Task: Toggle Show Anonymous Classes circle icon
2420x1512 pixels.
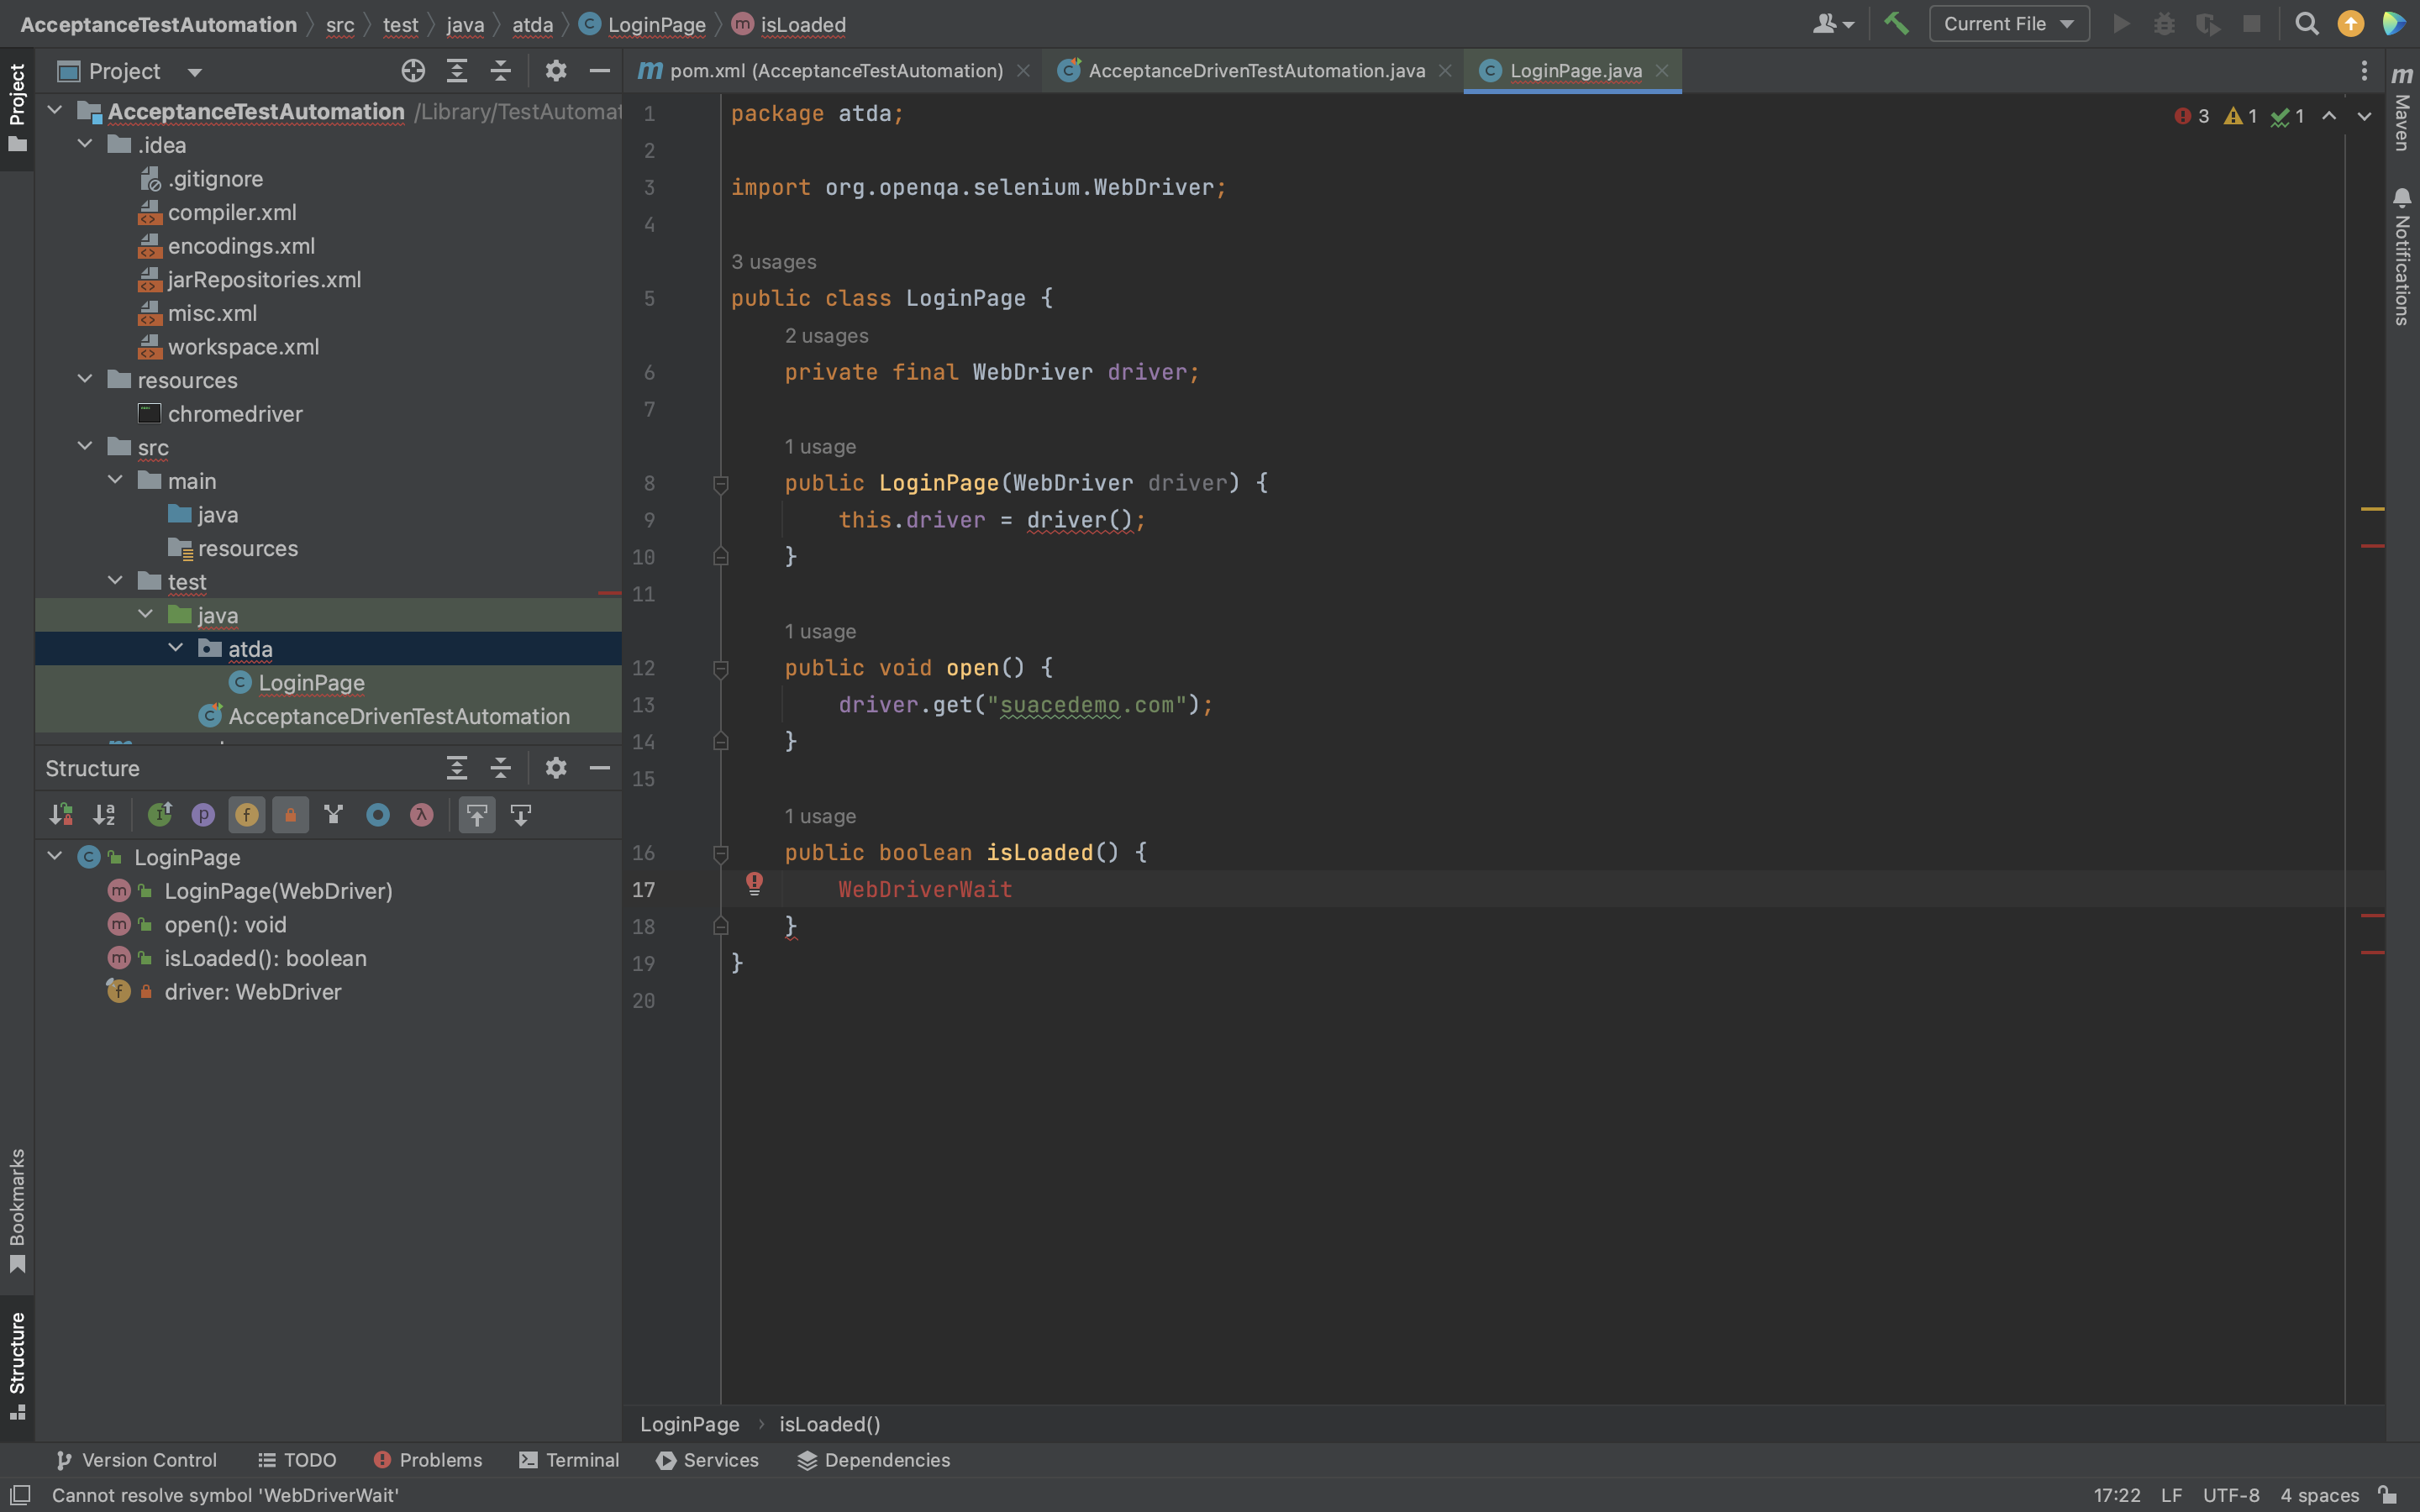Action: point(378,815)
